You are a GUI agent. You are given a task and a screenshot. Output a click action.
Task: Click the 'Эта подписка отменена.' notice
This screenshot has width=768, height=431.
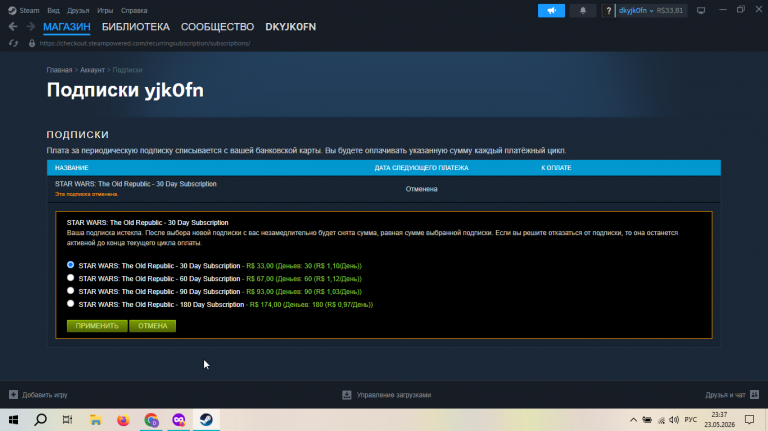pyautogui.click(x=86, y=194)
